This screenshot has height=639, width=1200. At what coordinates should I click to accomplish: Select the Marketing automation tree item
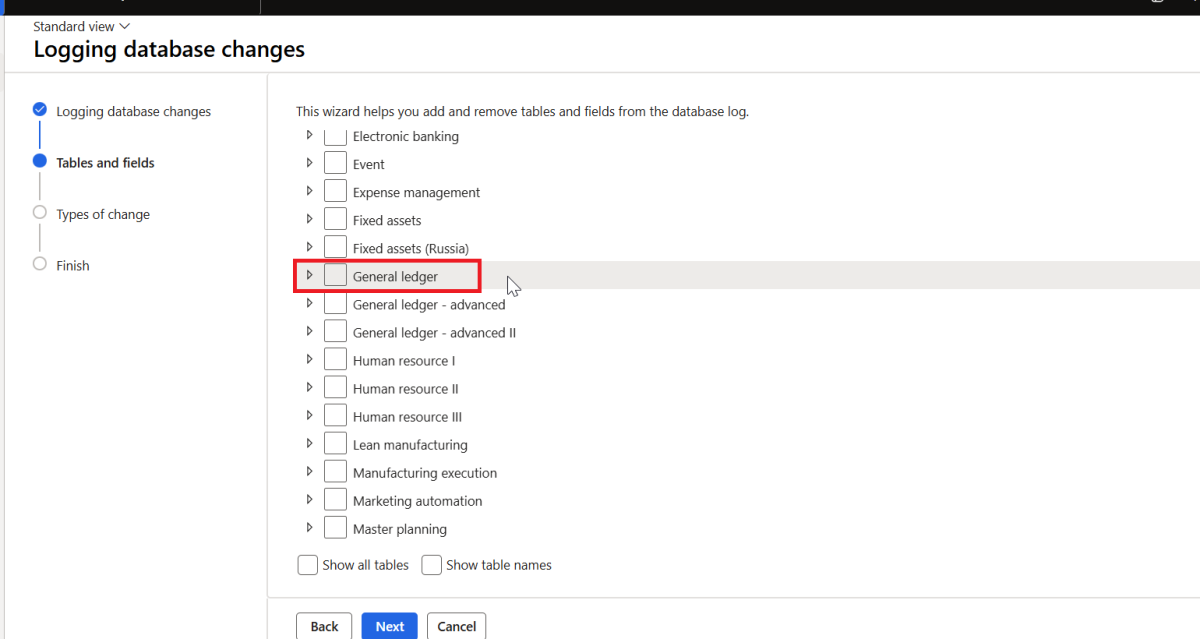point(417,501)
